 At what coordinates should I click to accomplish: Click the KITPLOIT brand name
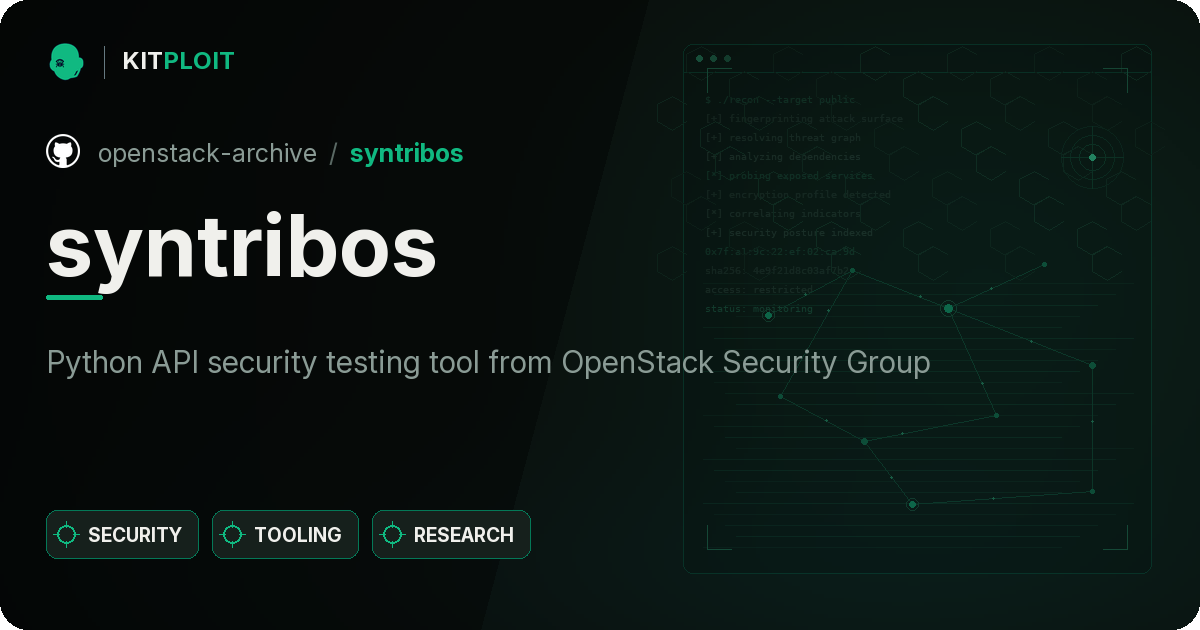[178, 61]
